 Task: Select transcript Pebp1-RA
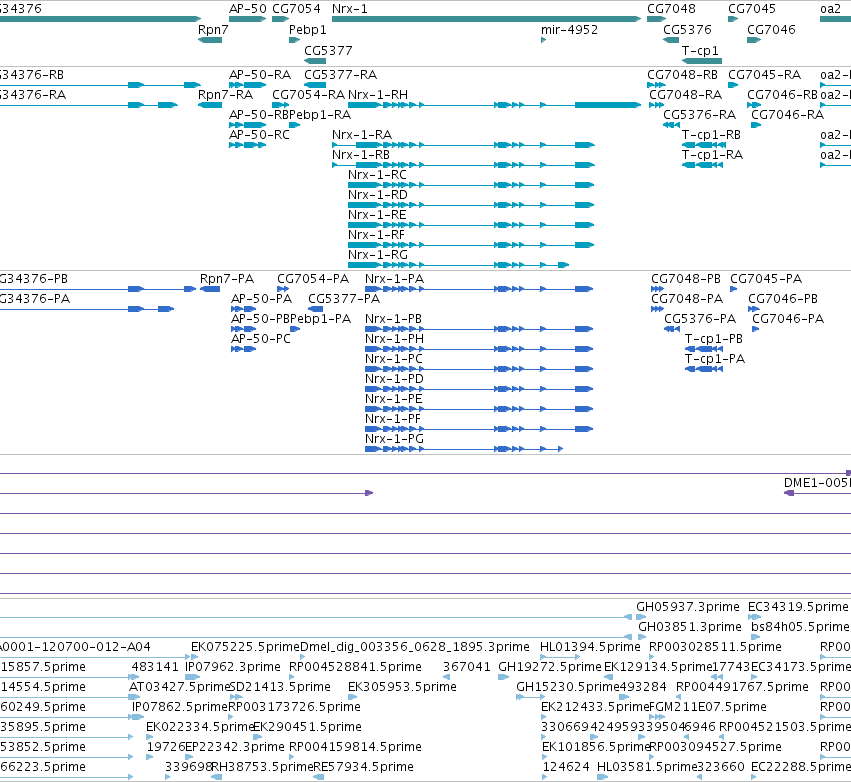(320, 115)
